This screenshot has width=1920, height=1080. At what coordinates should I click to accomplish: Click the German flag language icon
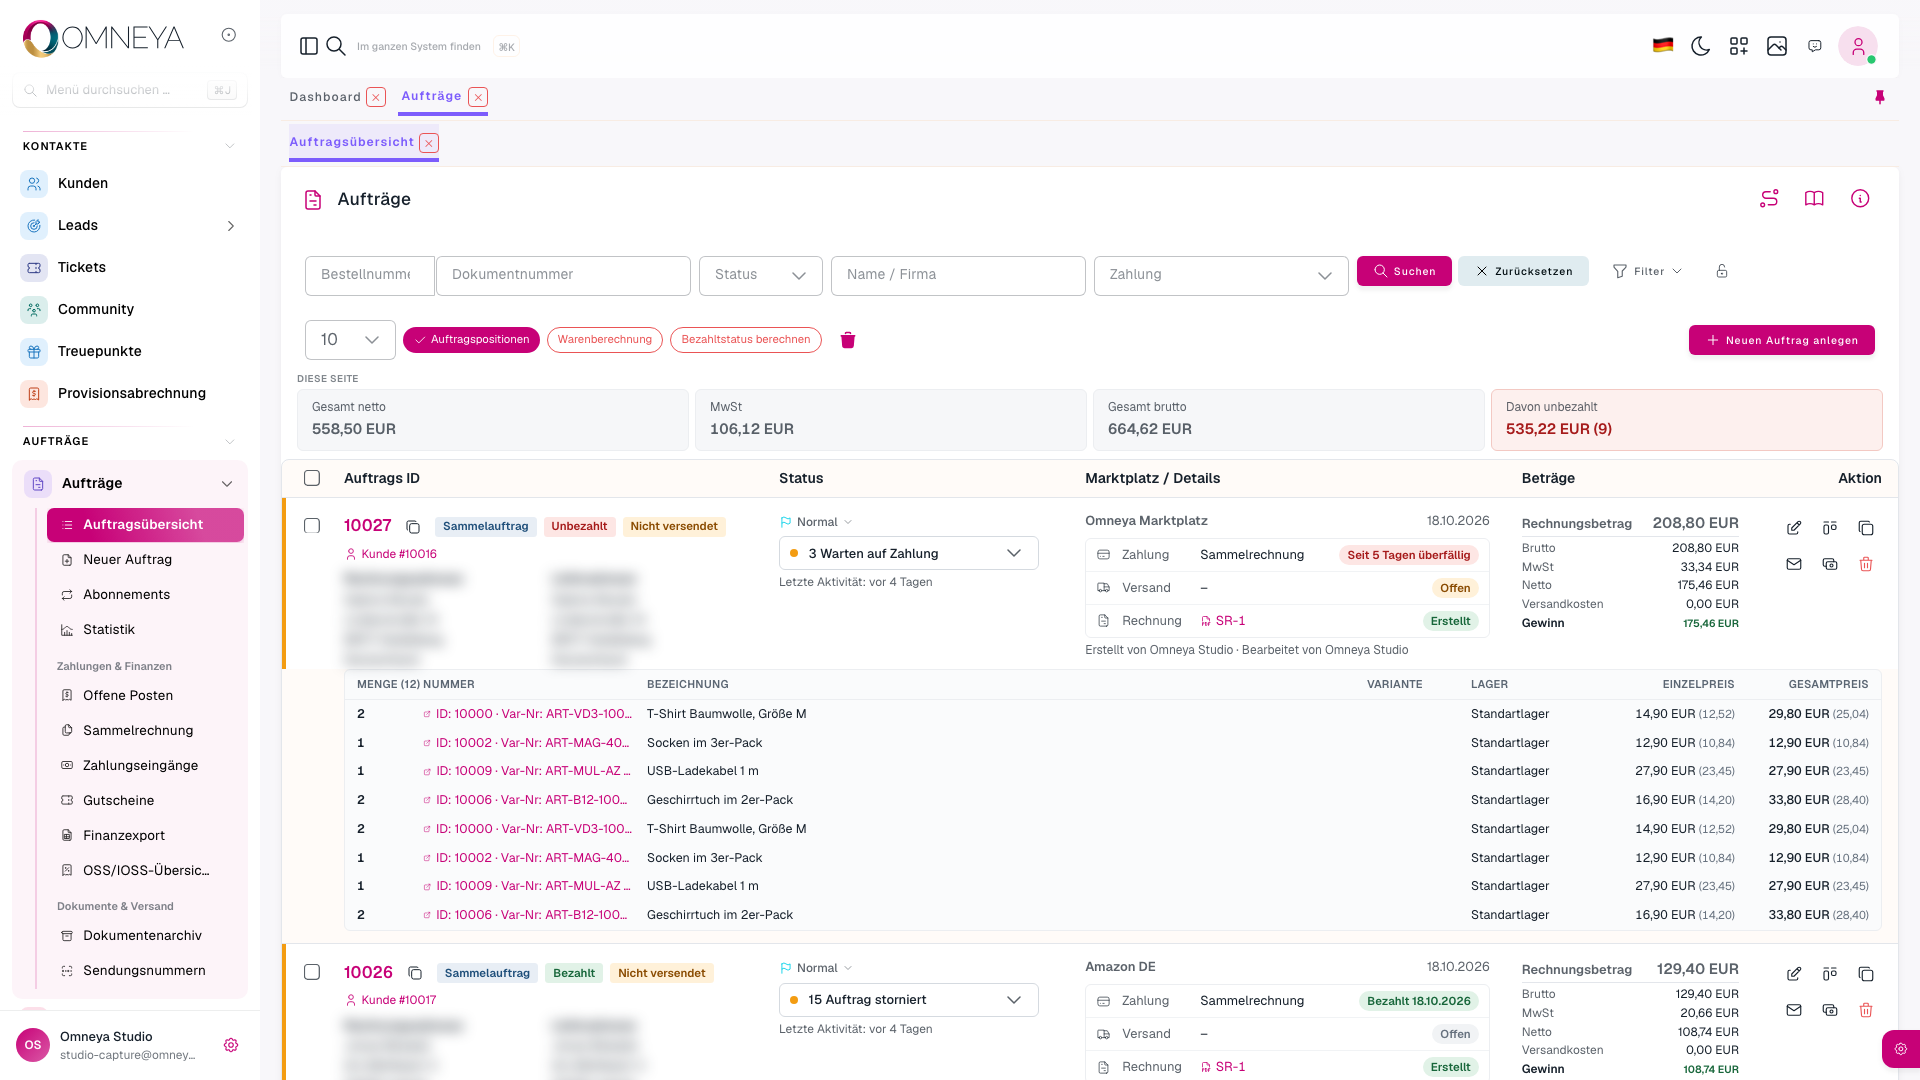click(x=1663, y=46)
